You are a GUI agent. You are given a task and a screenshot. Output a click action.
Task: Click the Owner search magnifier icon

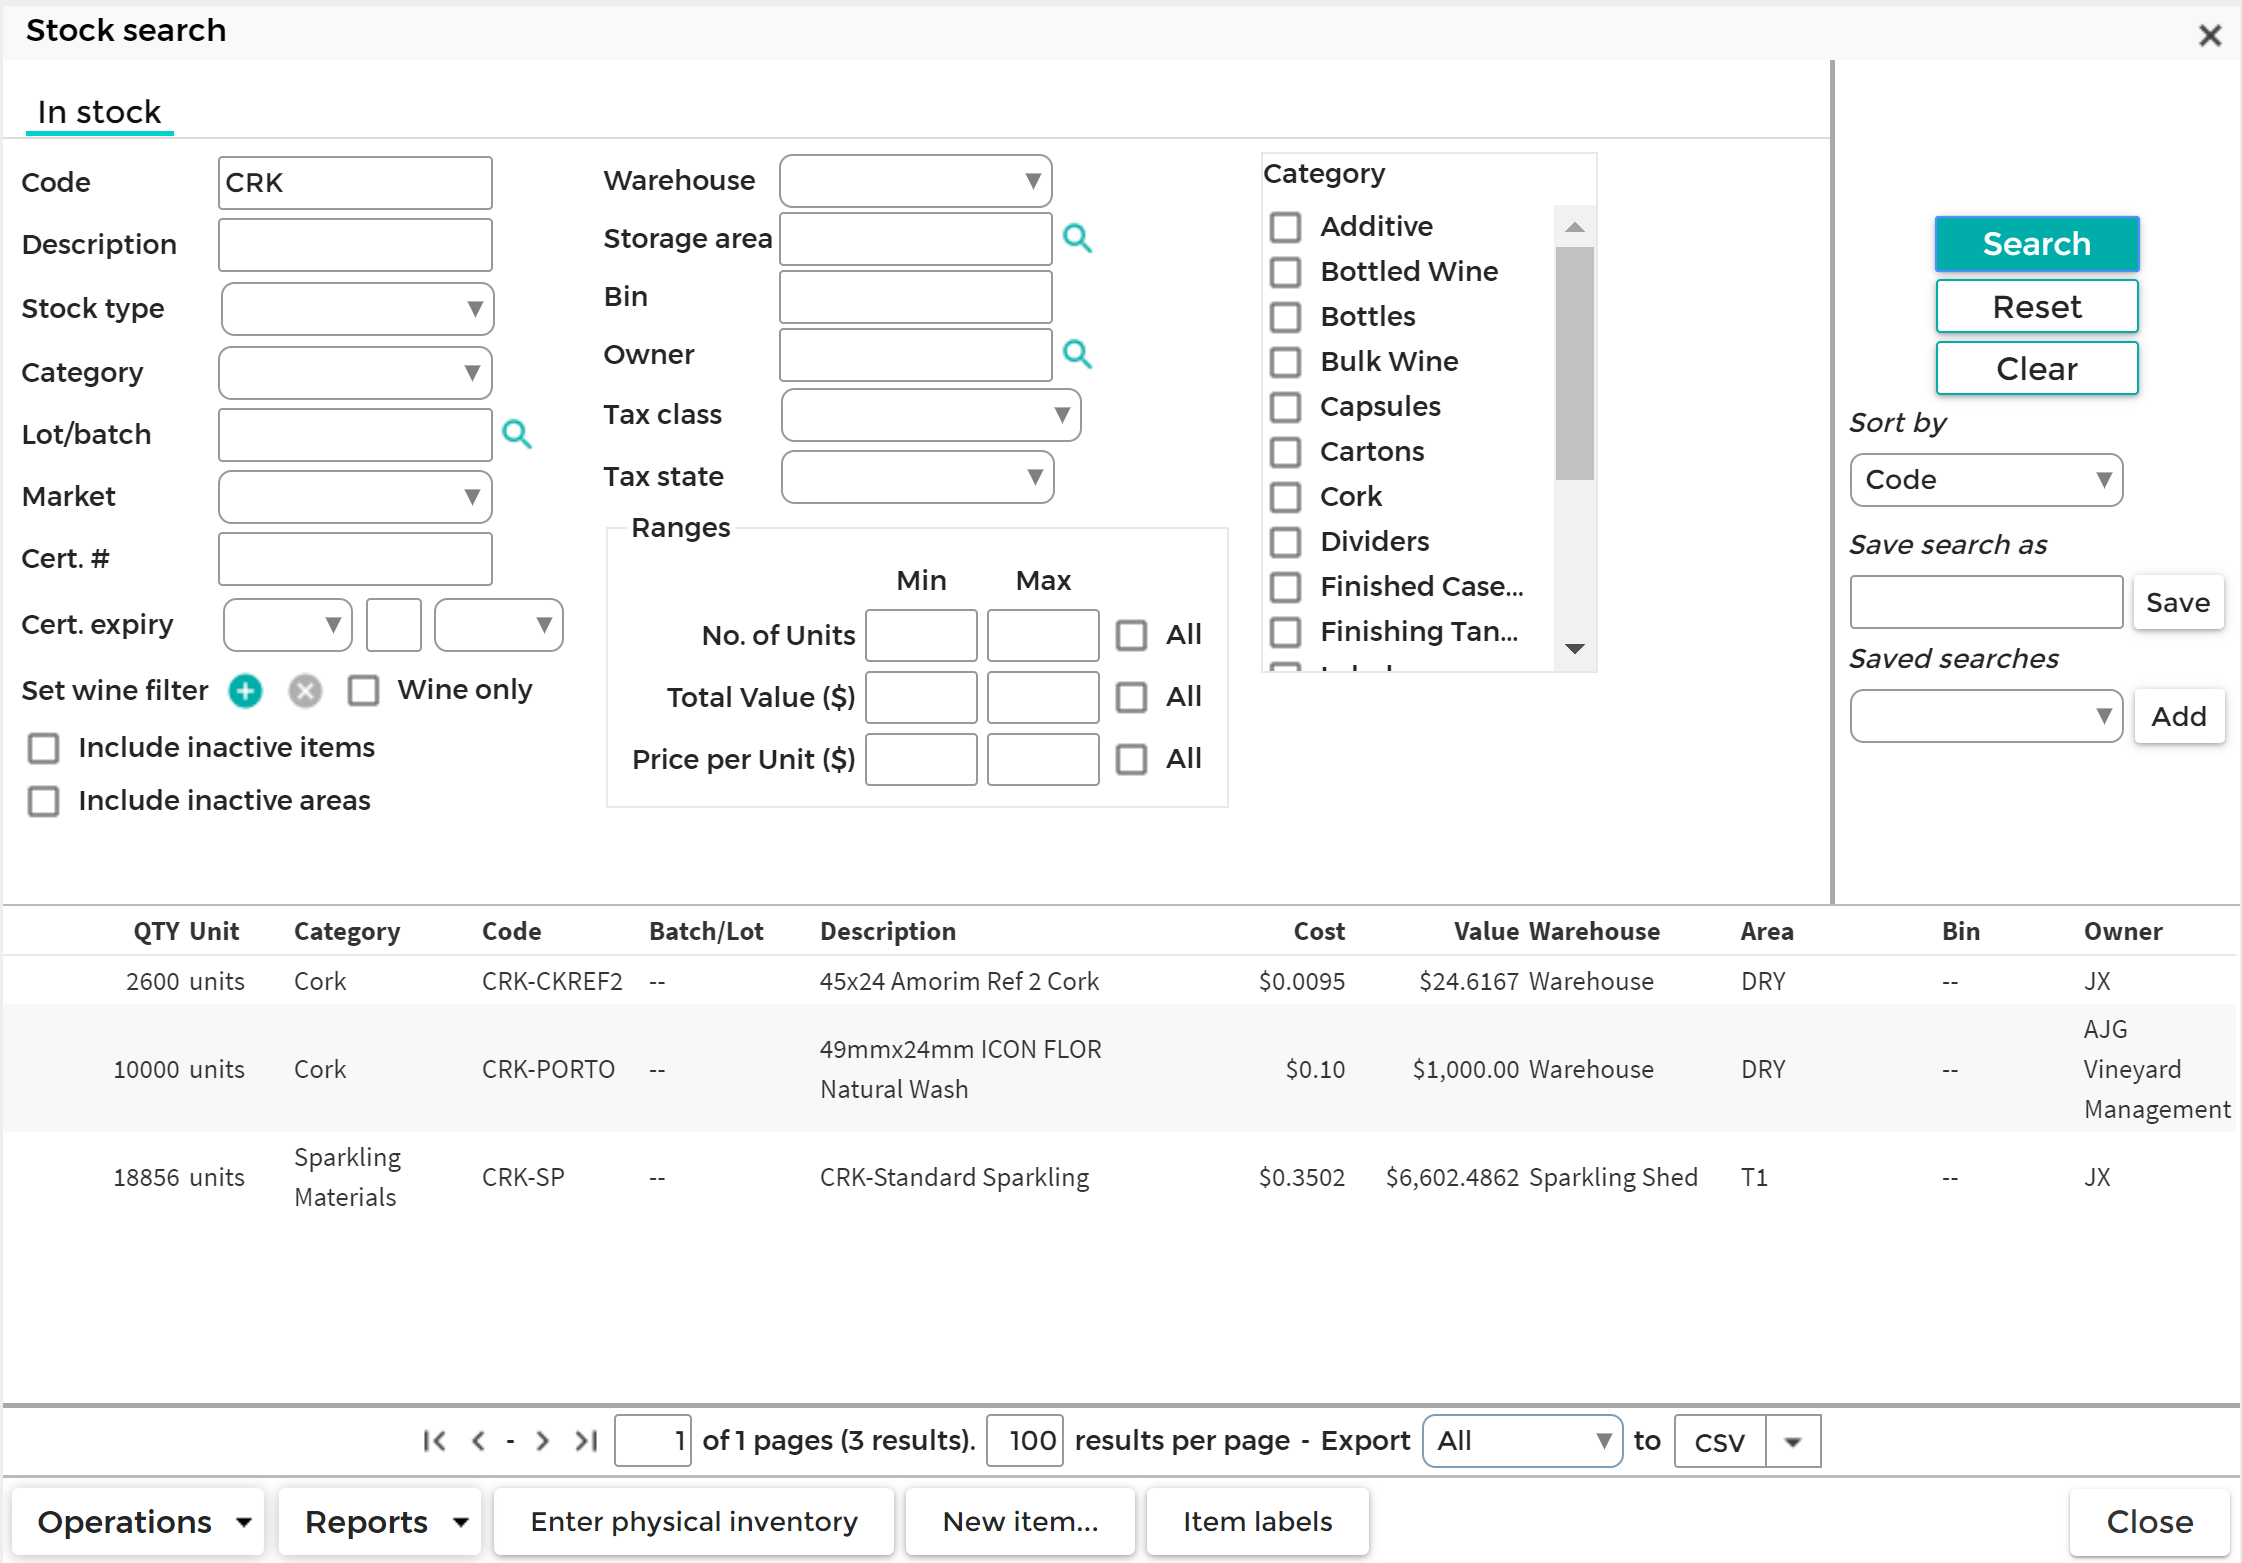[x=1077, y=354]
